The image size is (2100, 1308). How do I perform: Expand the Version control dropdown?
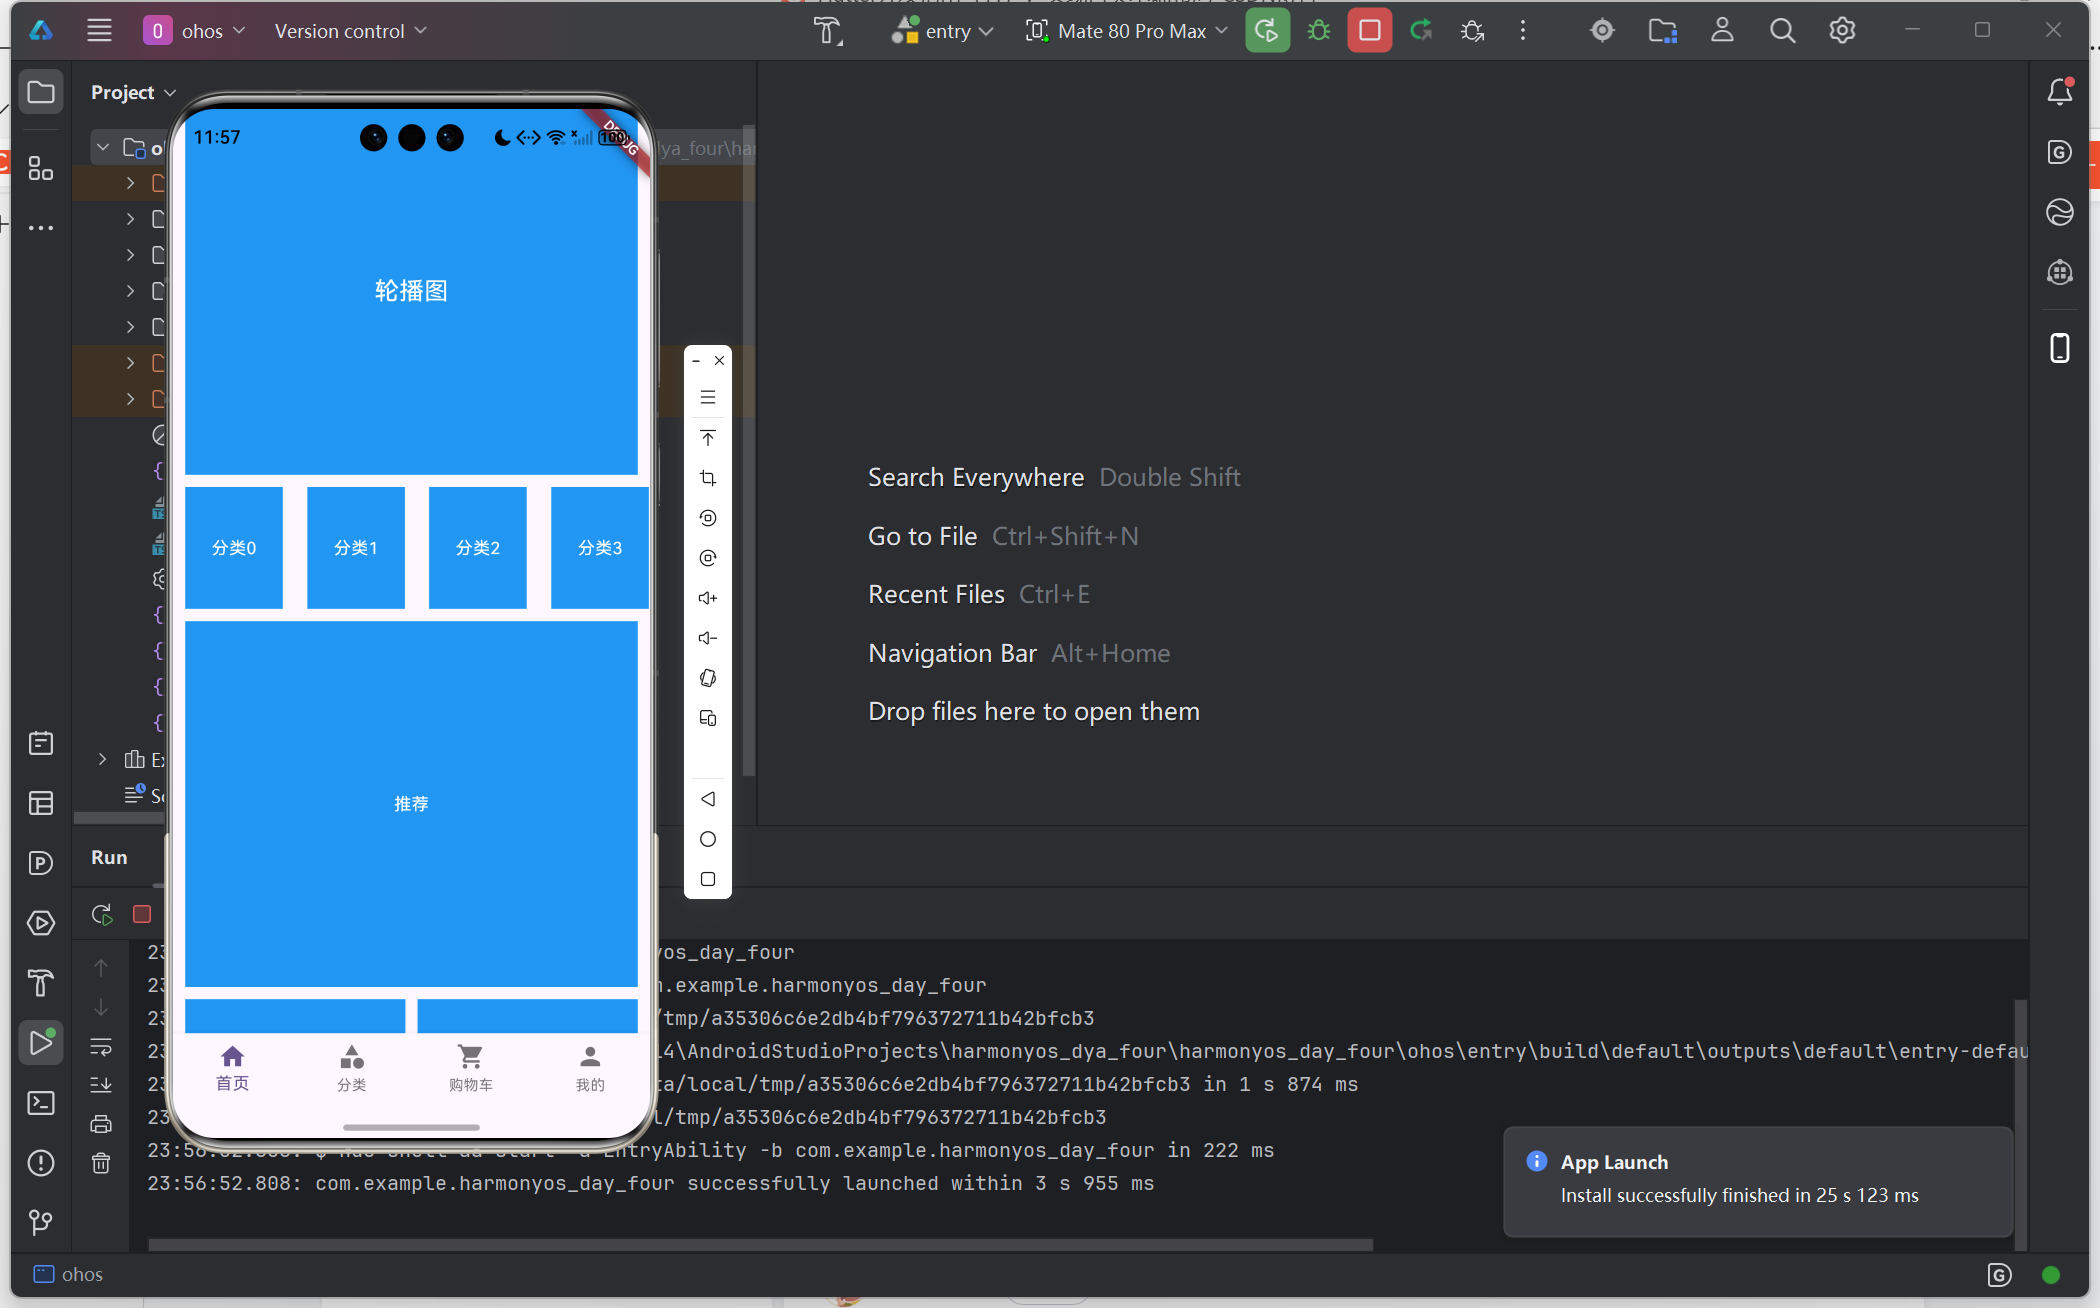350,31
